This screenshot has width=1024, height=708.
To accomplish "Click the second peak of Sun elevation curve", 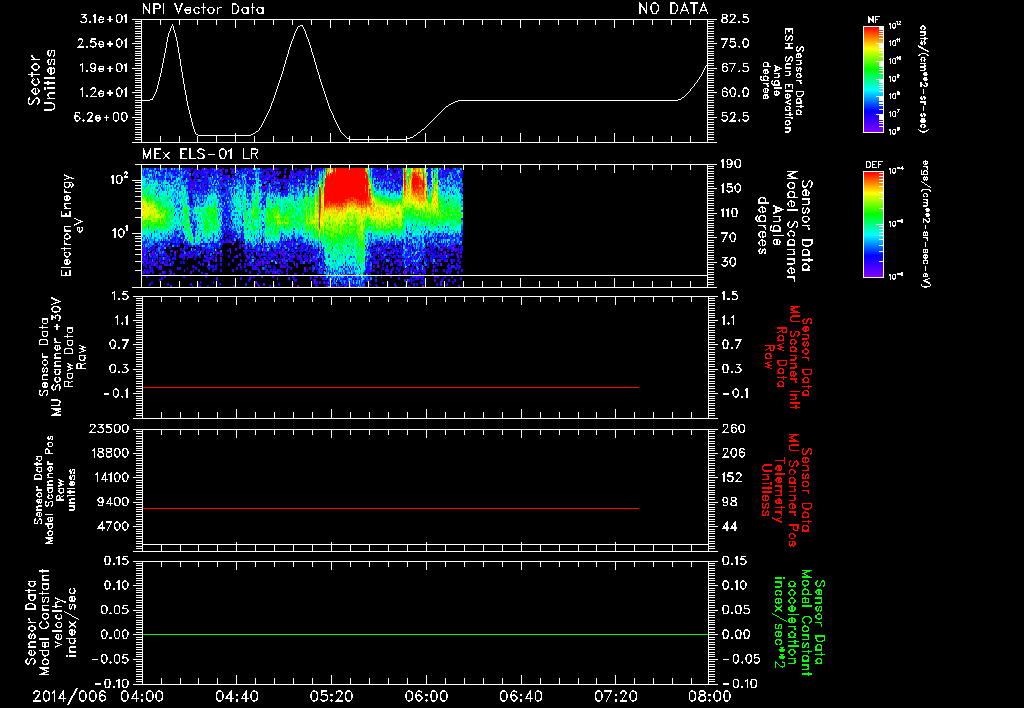I will [x=300, y=27].
